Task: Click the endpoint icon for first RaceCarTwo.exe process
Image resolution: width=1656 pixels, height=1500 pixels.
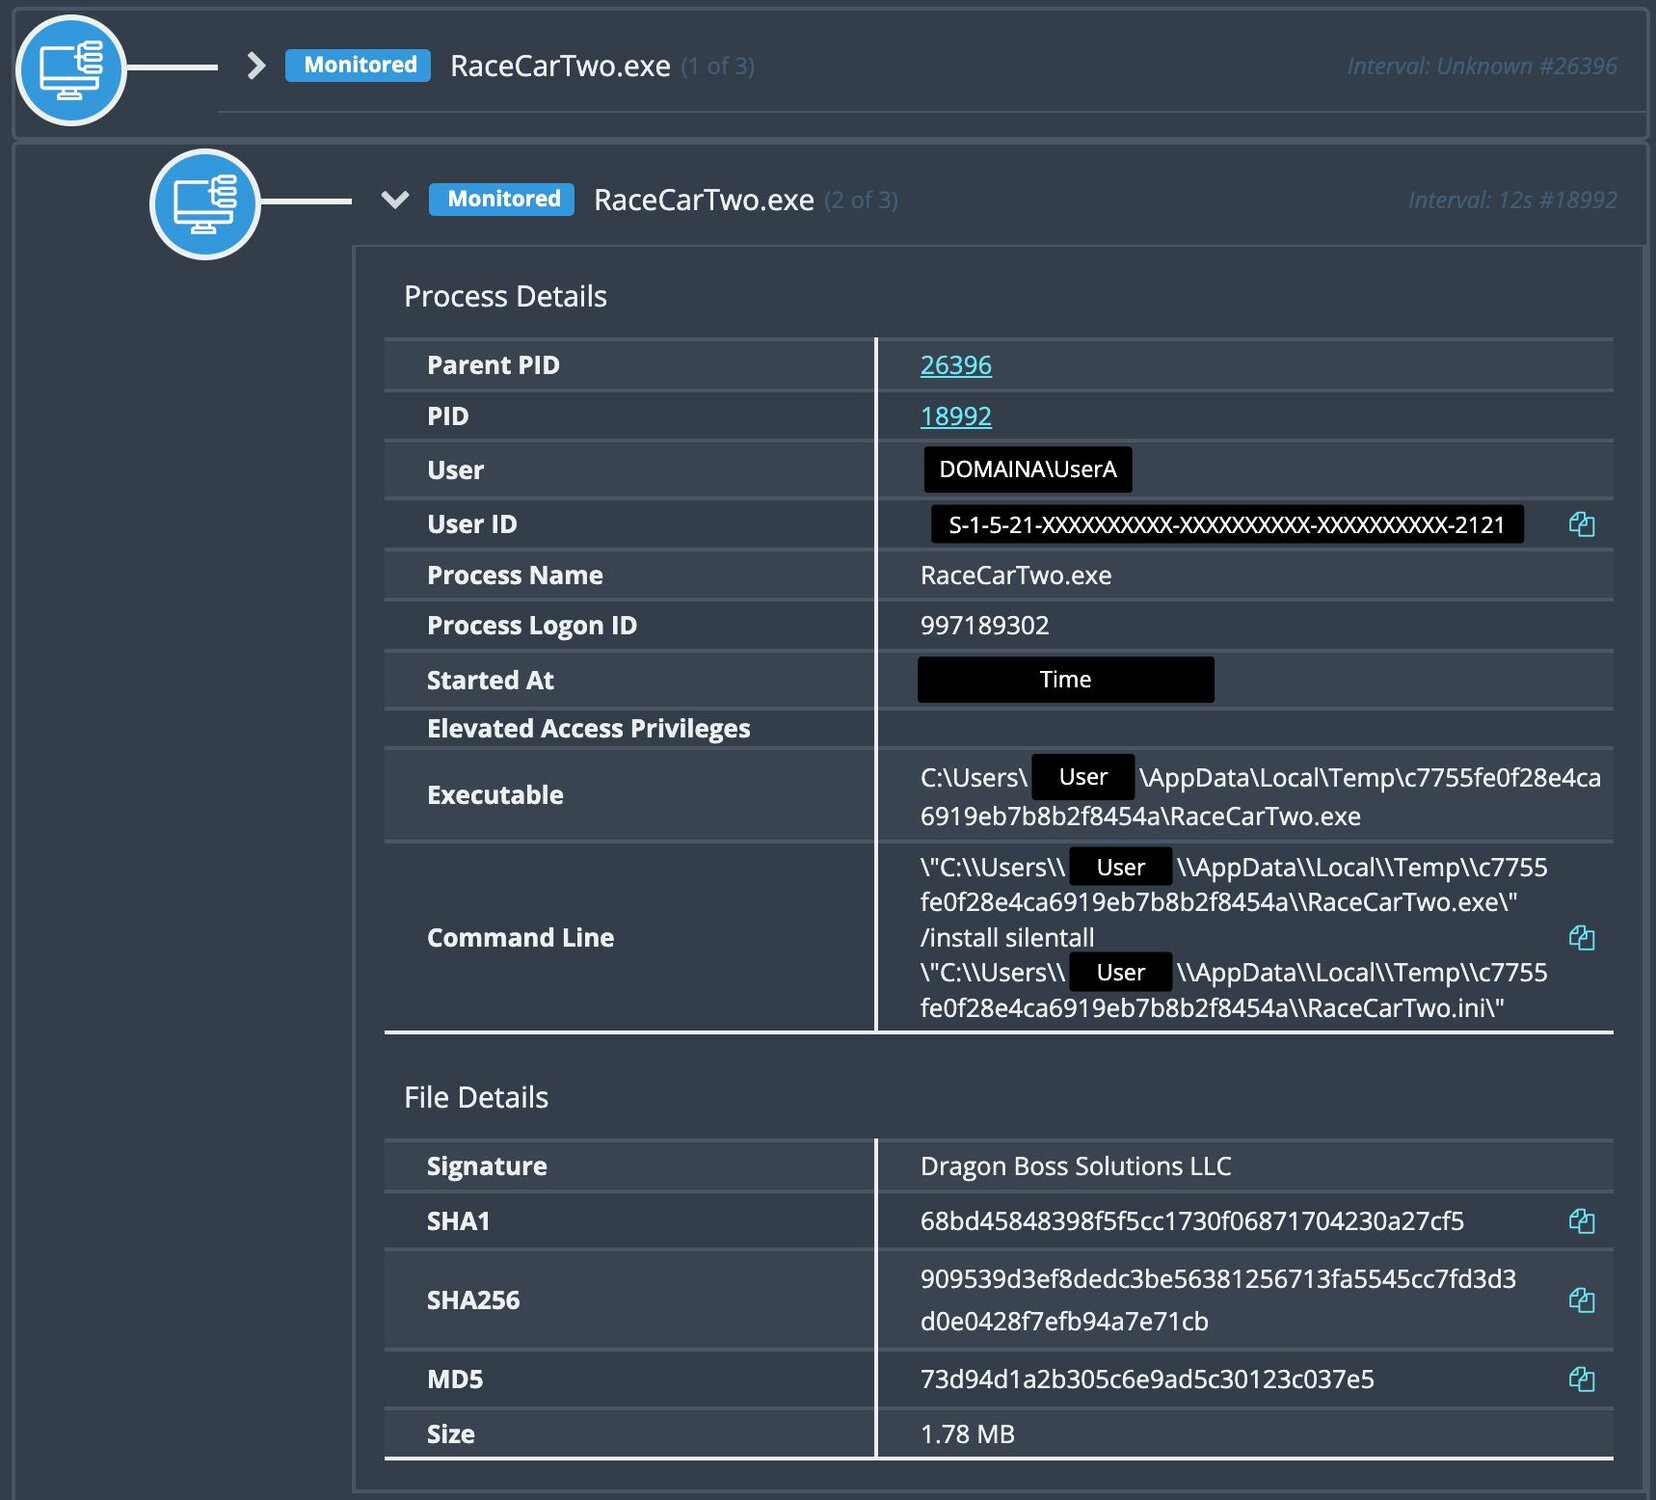Action: [x=70, y=70]
